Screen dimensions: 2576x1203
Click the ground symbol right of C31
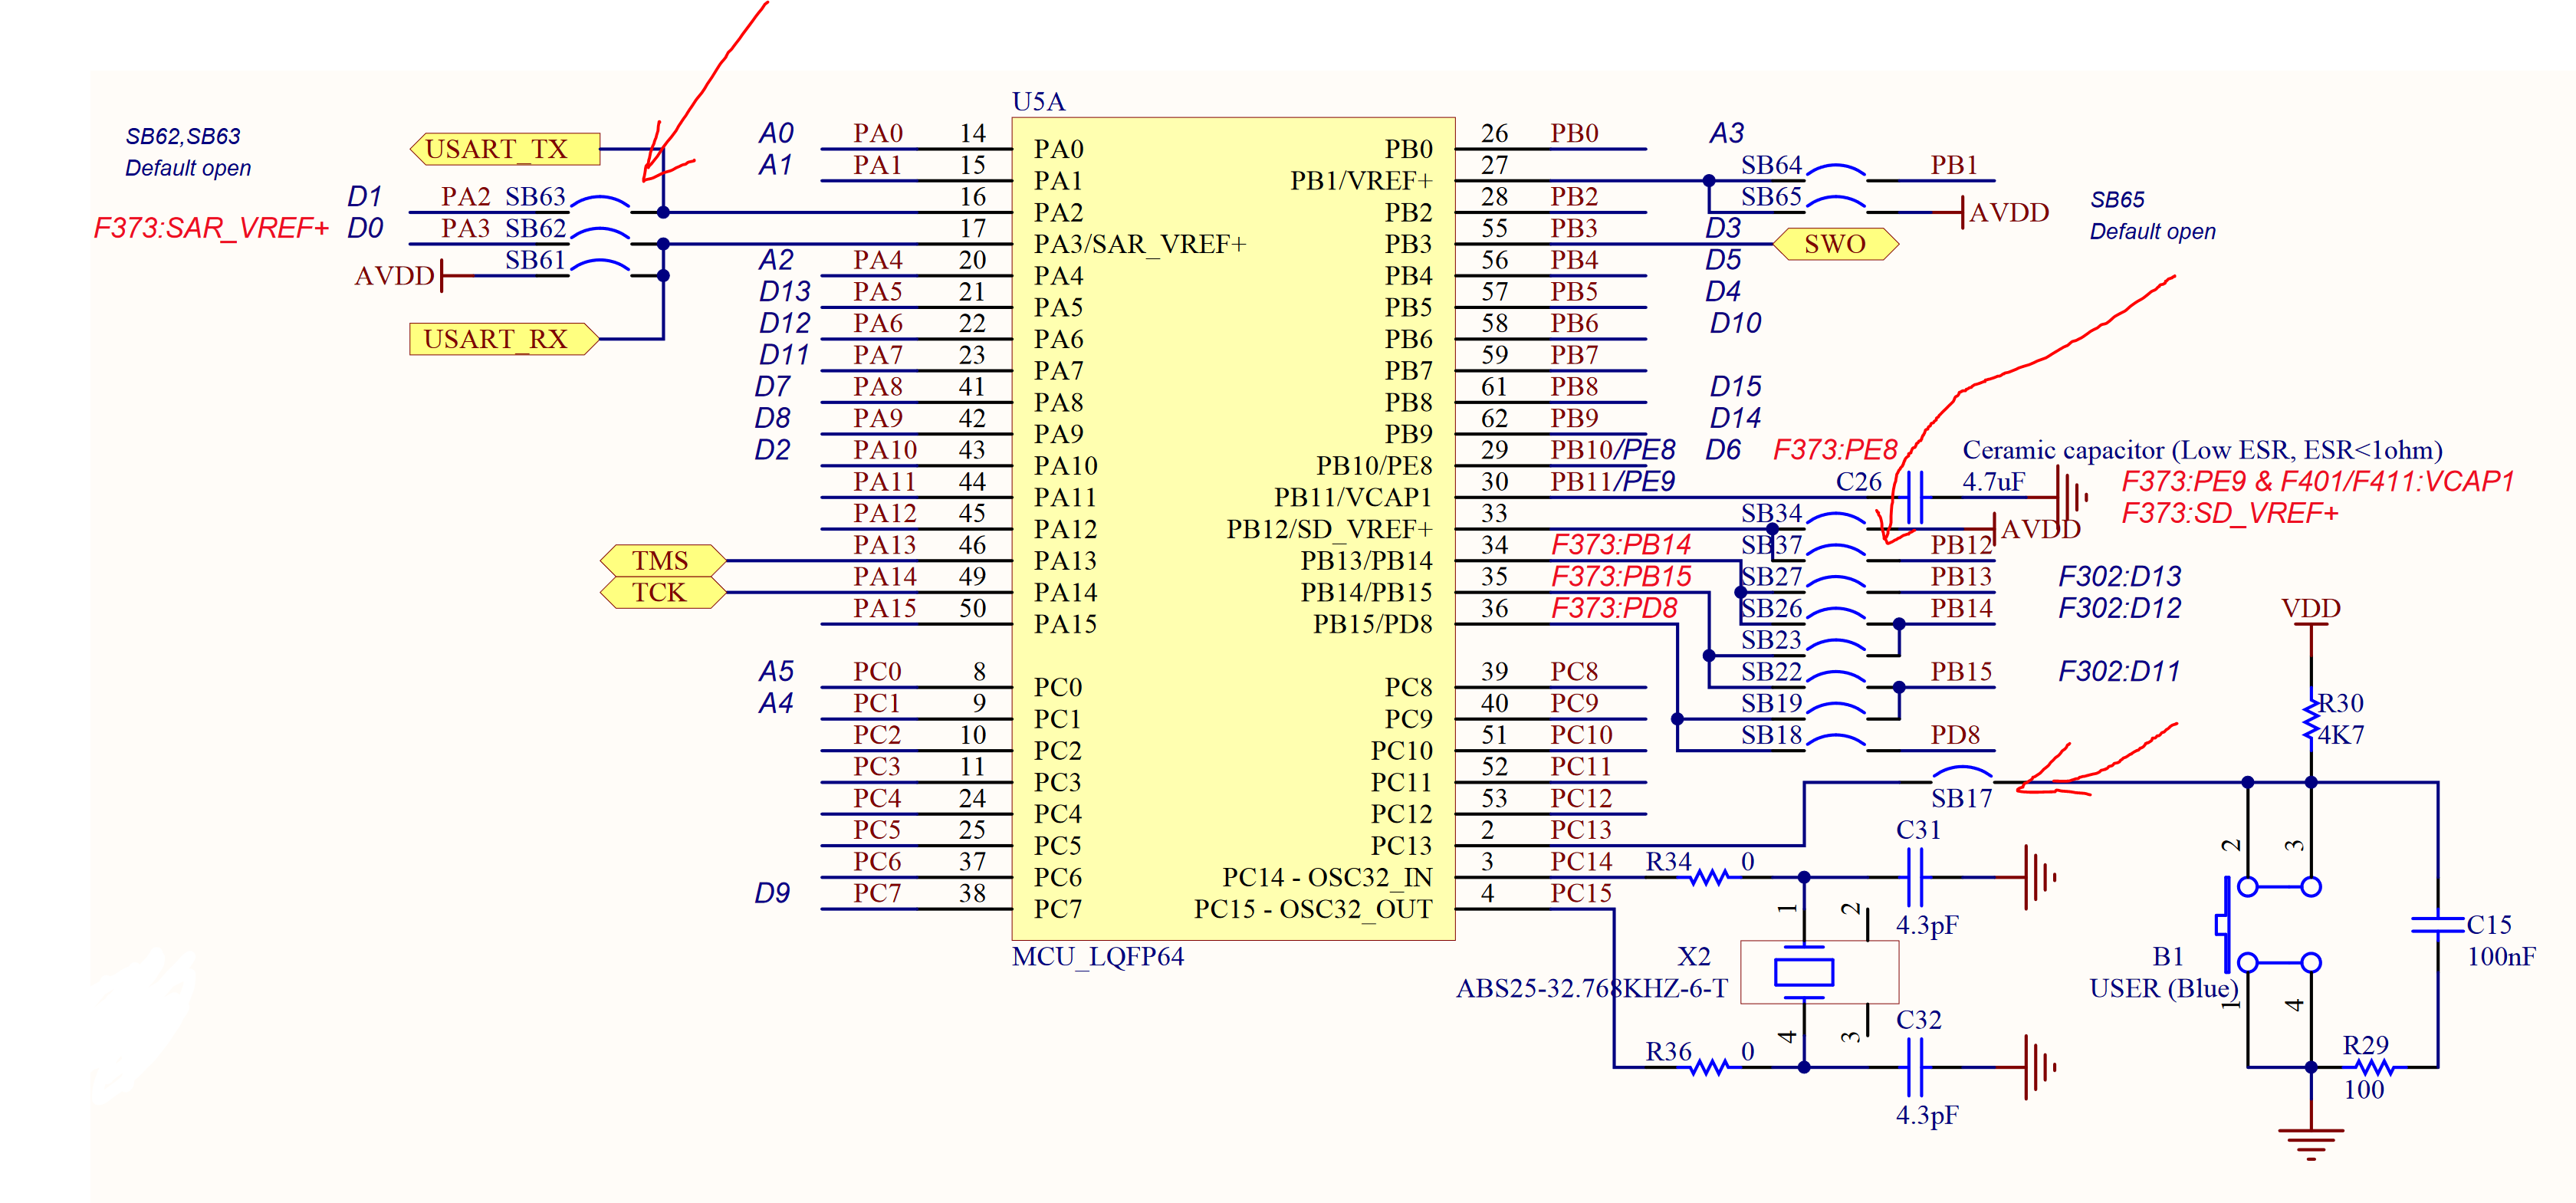[2040, 877]
